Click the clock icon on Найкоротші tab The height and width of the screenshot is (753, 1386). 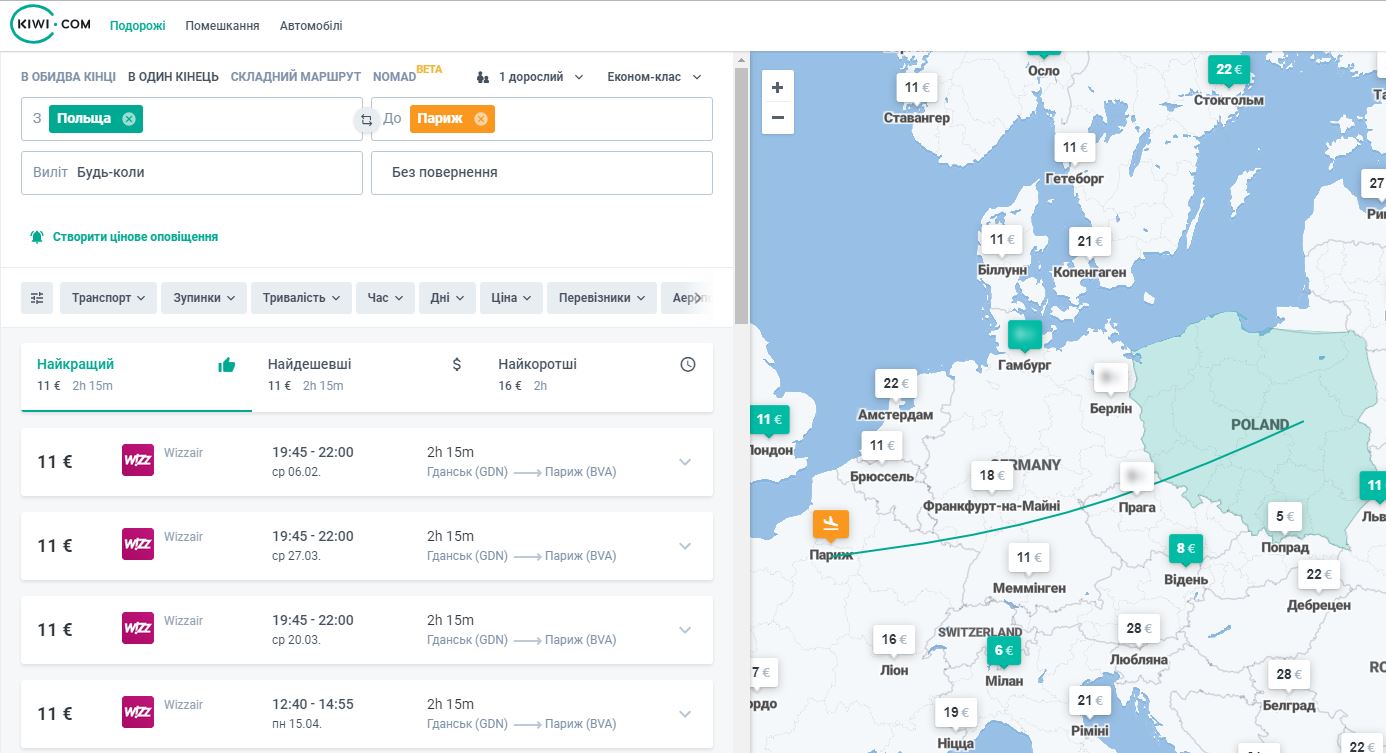(x=688, y=365)
